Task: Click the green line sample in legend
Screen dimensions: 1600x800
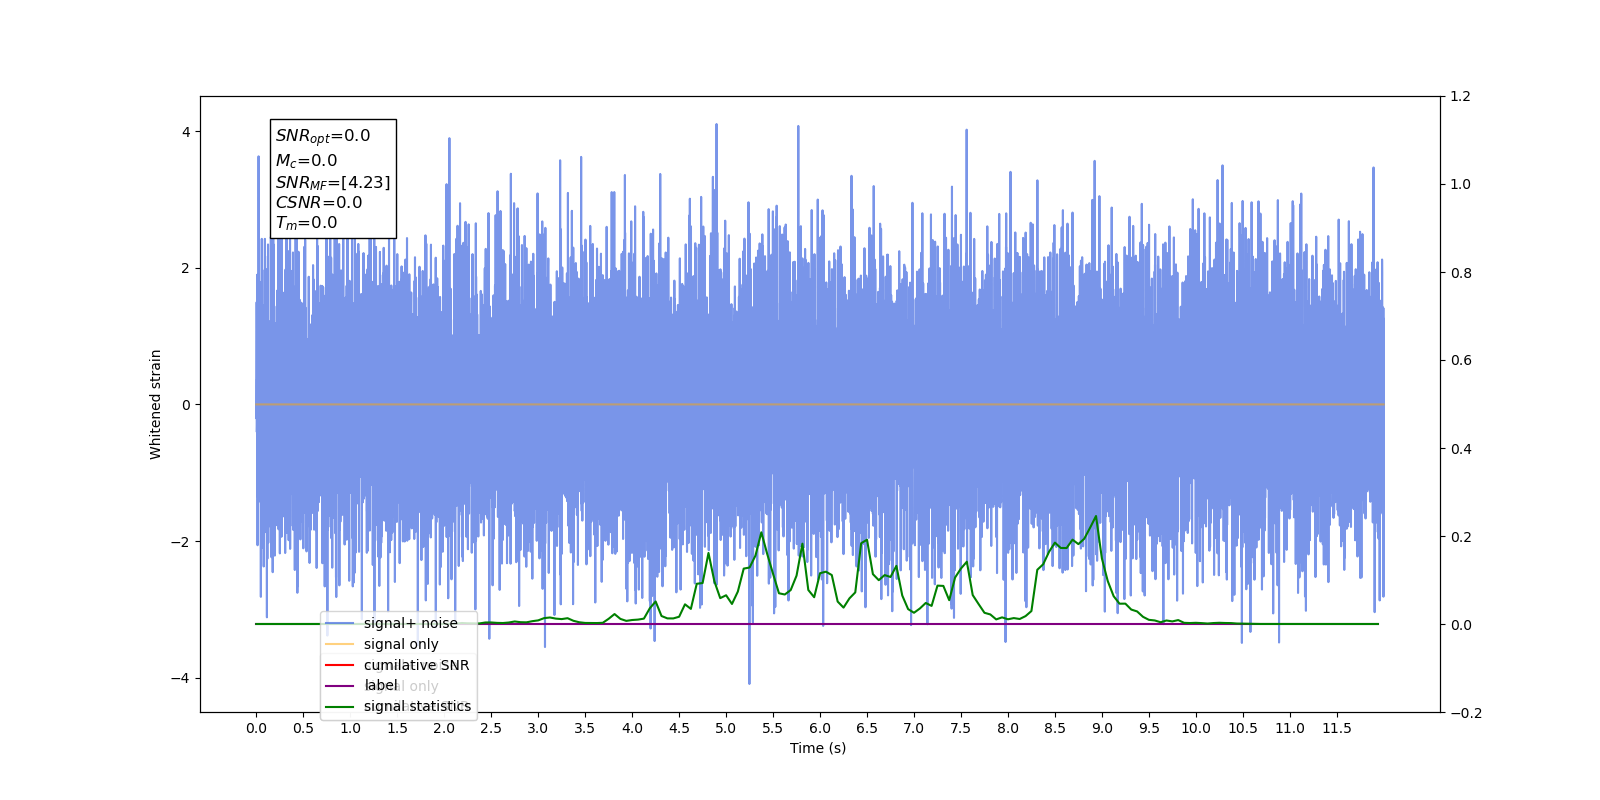Action: (340, 707)
